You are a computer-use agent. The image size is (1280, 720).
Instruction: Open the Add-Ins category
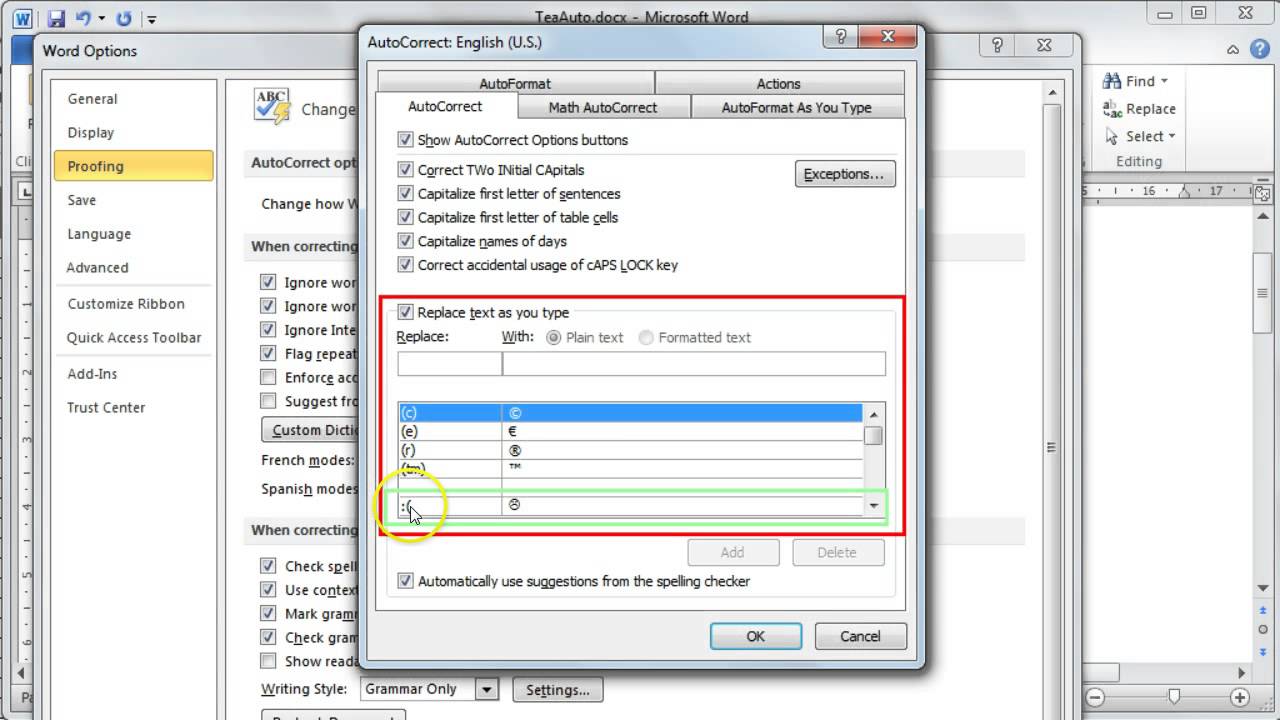click(134, 374)
